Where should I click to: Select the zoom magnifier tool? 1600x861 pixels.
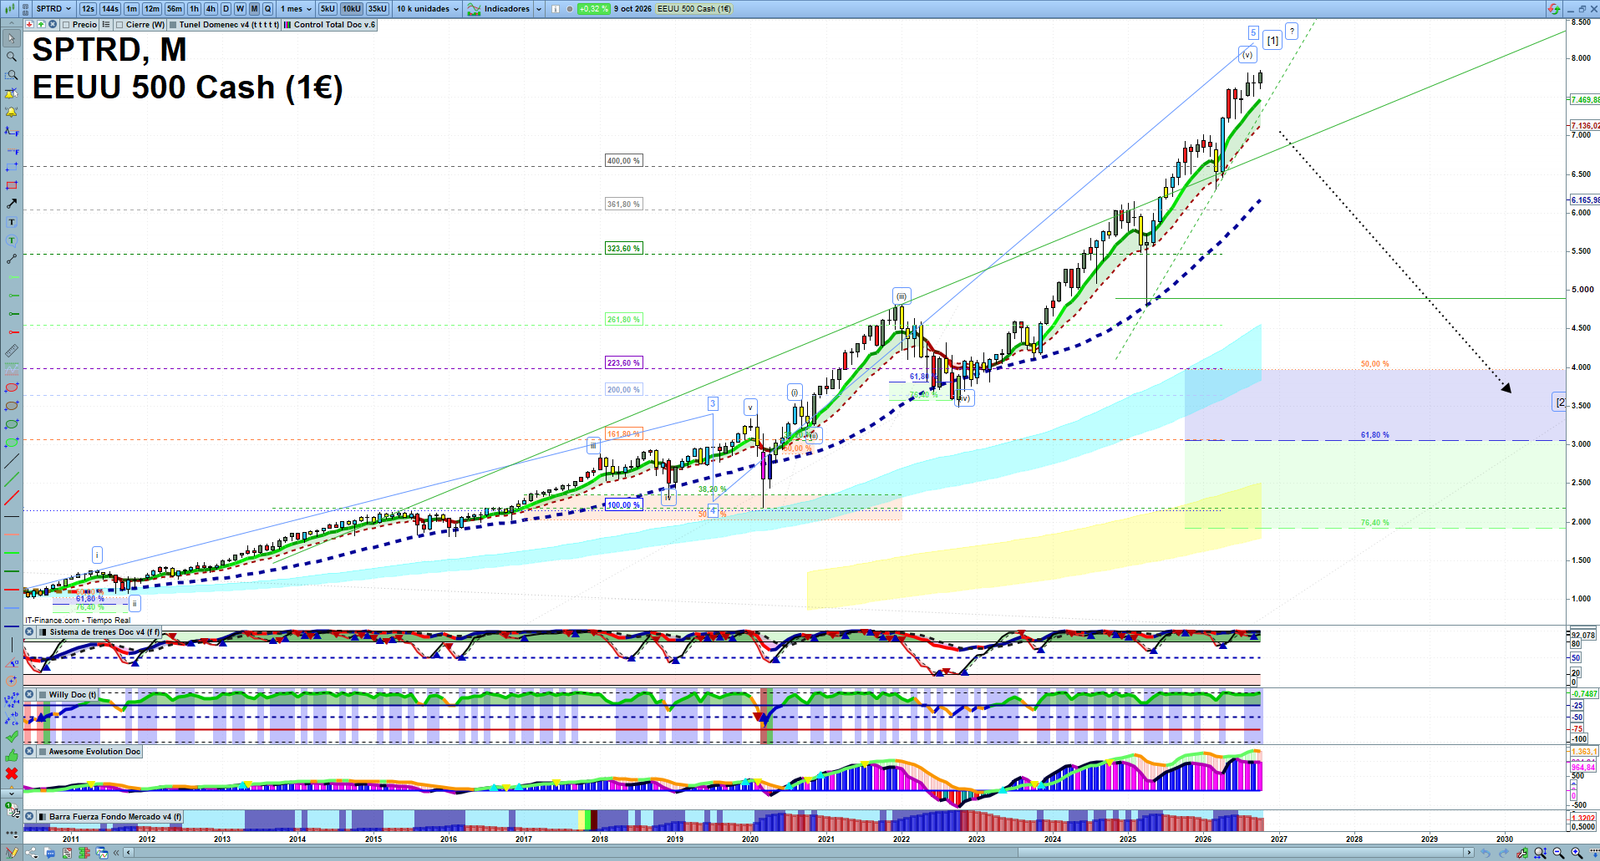12,56
